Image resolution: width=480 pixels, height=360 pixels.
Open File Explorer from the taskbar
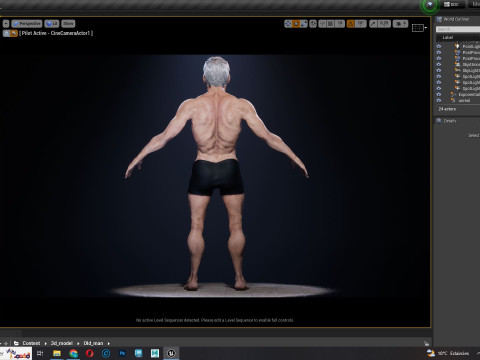(57, 353)
